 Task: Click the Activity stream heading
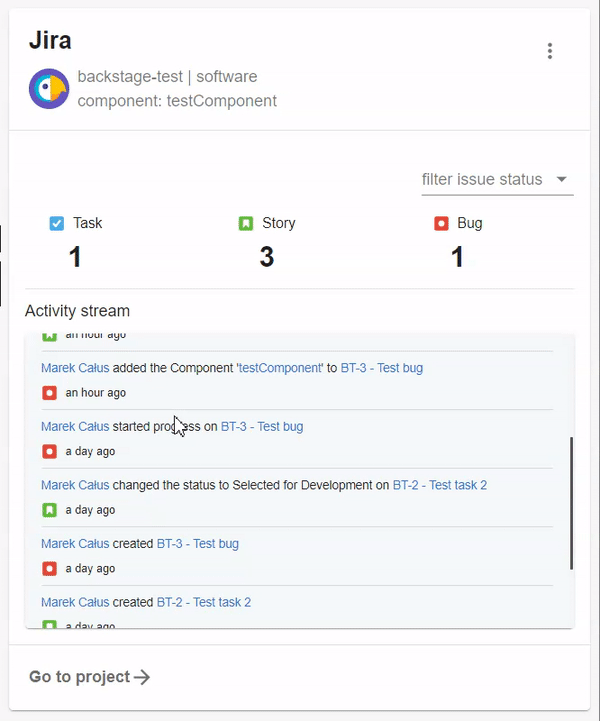77,311
